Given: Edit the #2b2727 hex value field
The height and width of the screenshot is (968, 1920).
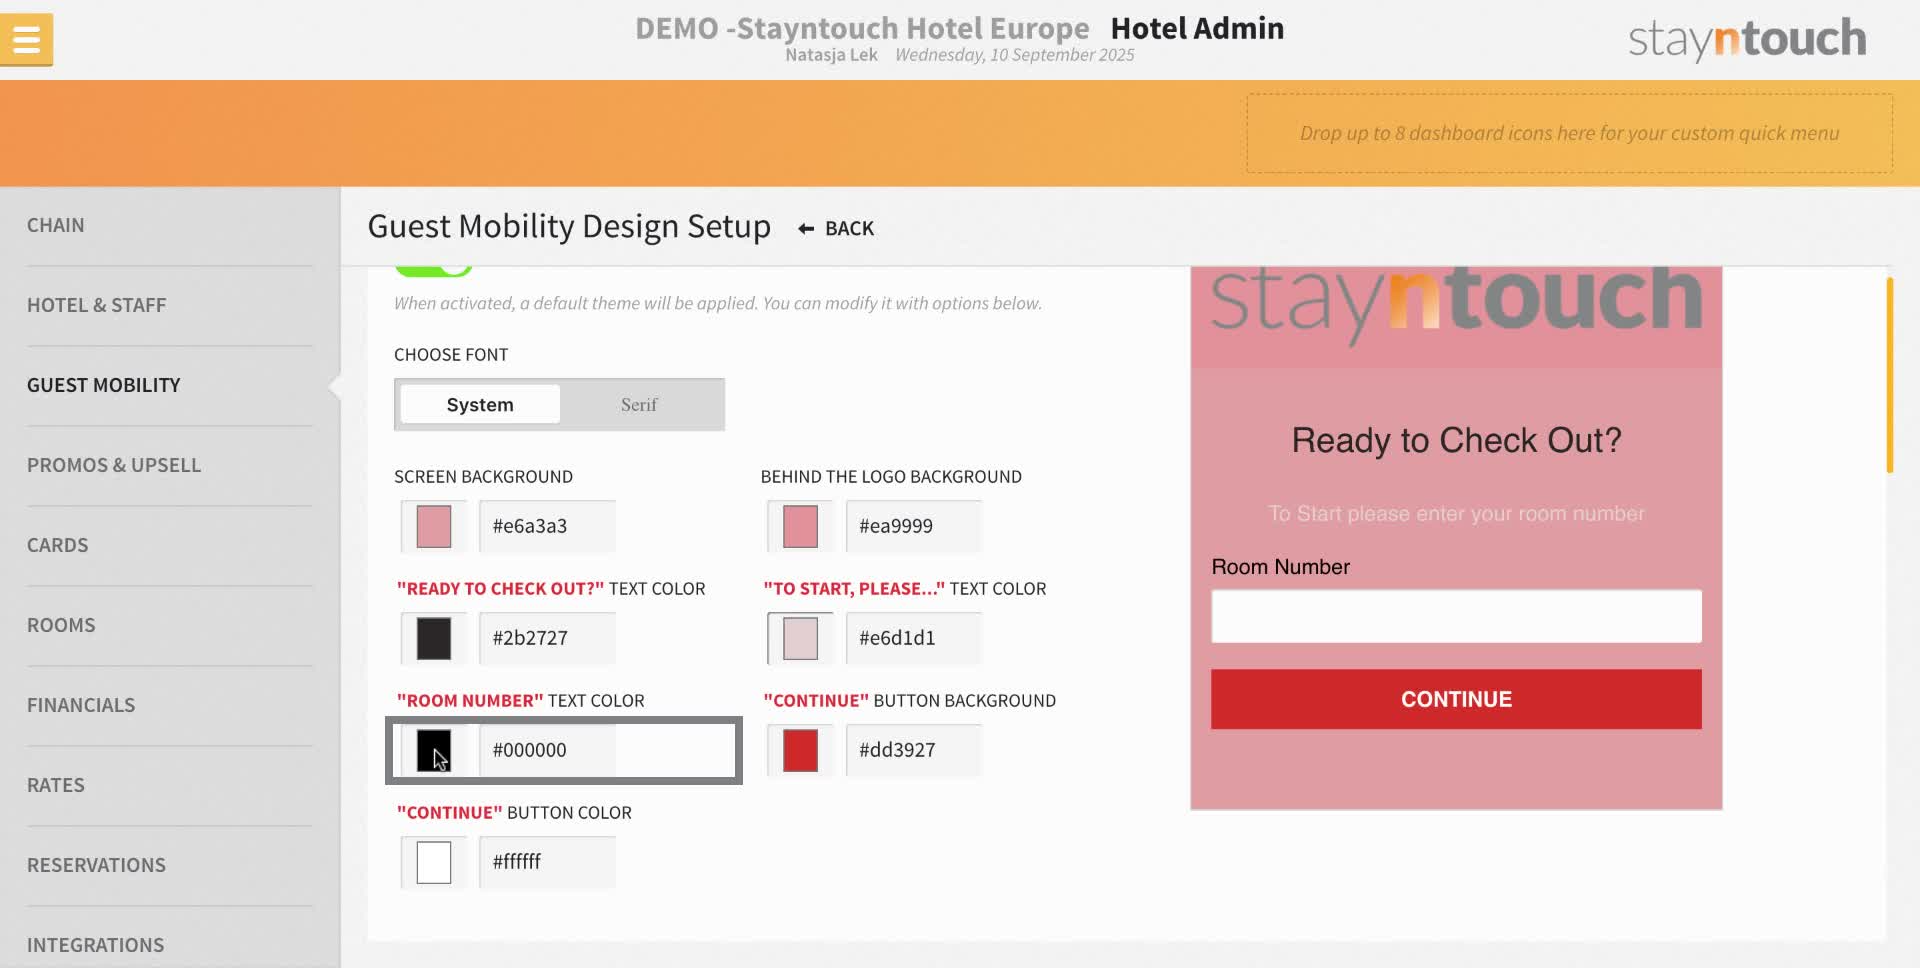Looking at the screenshot, I should point(547,638).
